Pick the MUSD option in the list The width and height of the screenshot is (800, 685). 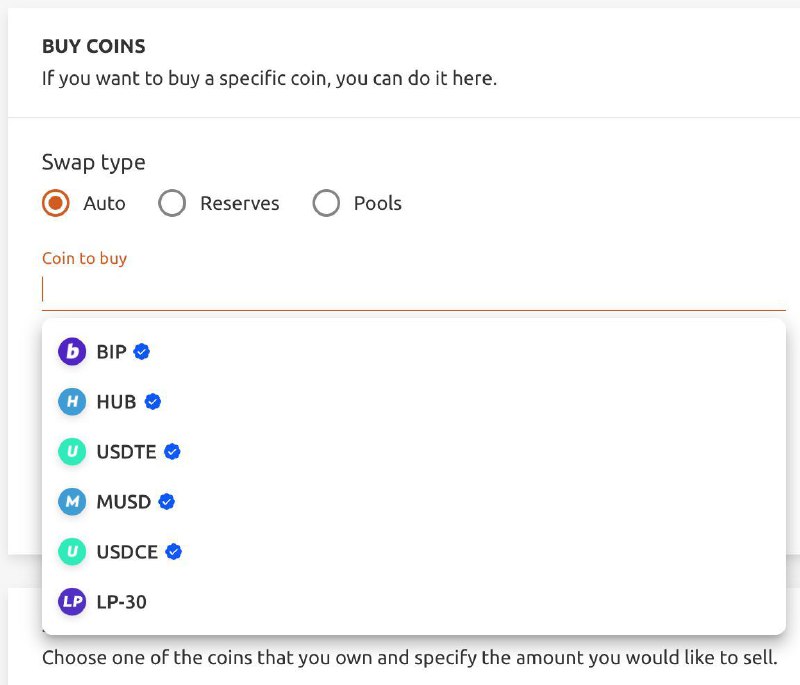click(x=414, y=501)
